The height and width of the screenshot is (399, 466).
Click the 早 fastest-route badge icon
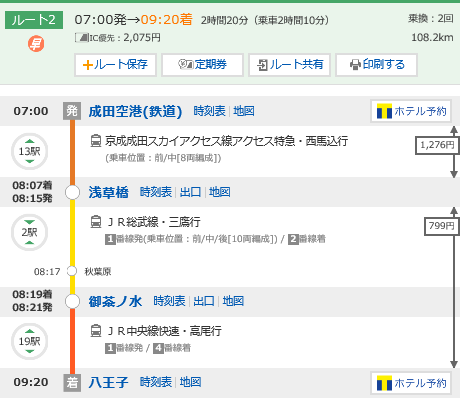coord(36,44)
